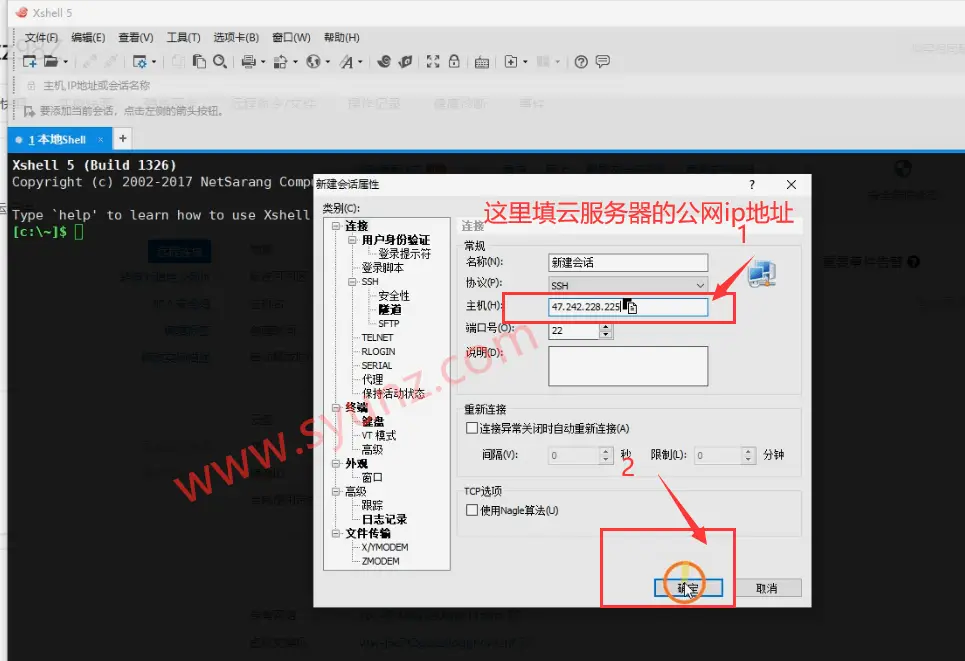Click the 取消 button
965x661 pixels.
[768, 587]
